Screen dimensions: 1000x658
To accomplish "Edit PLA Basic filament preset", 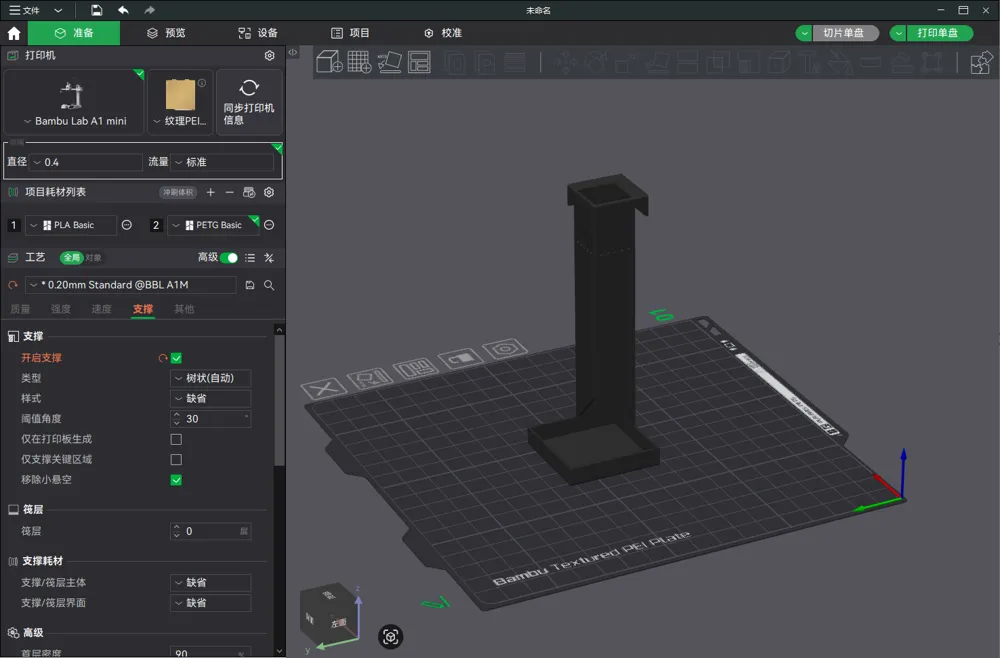I will click(127, 225).
